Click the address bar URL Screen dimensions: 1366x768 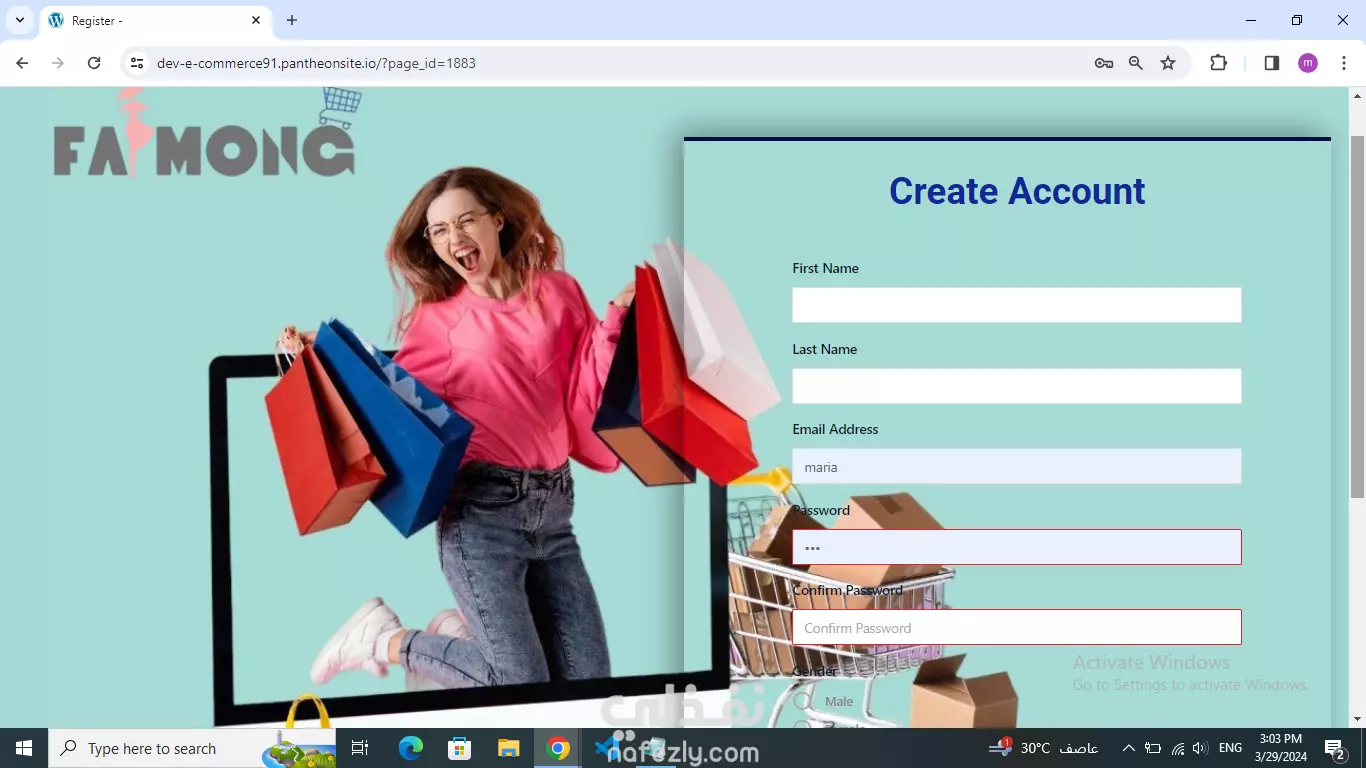pos(316,63)
